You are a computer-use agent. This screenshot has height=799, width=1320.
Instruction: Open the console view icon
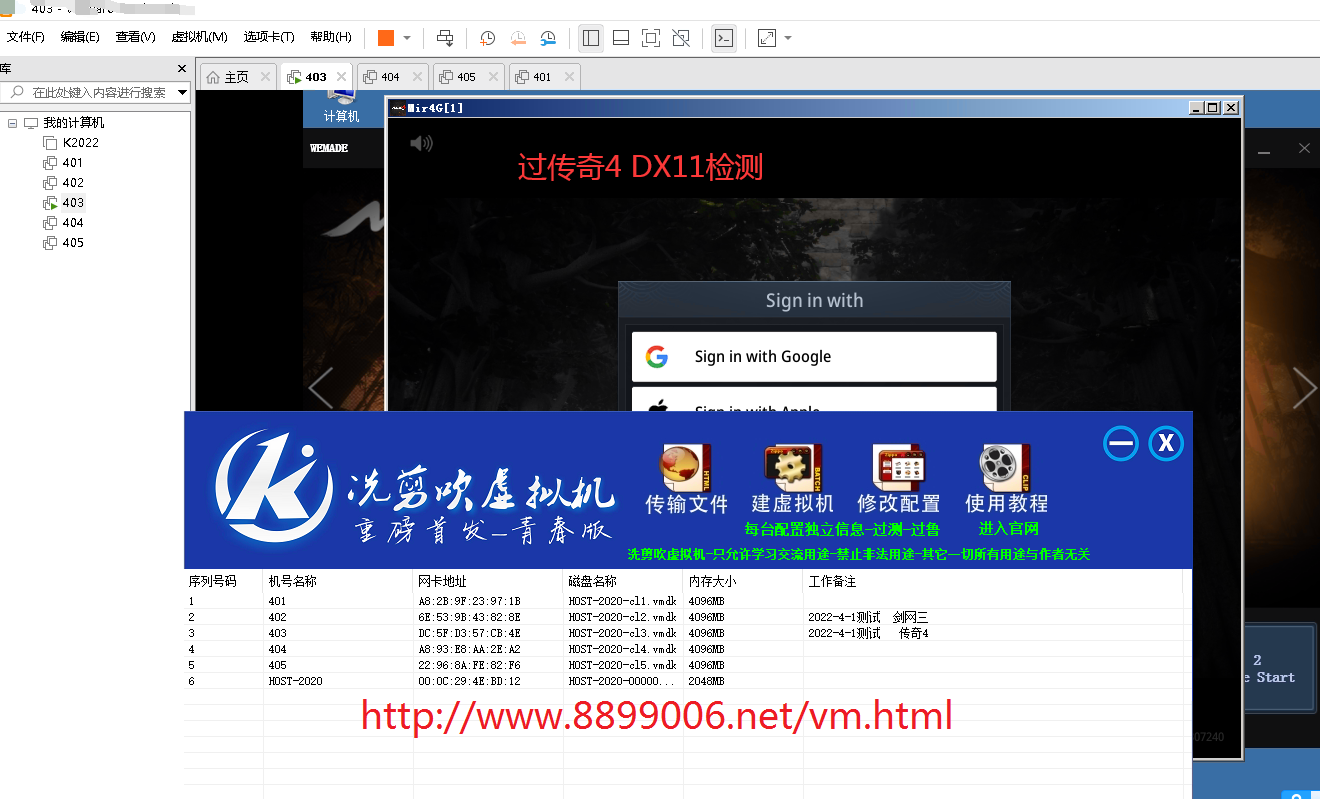tap(724, 38)
